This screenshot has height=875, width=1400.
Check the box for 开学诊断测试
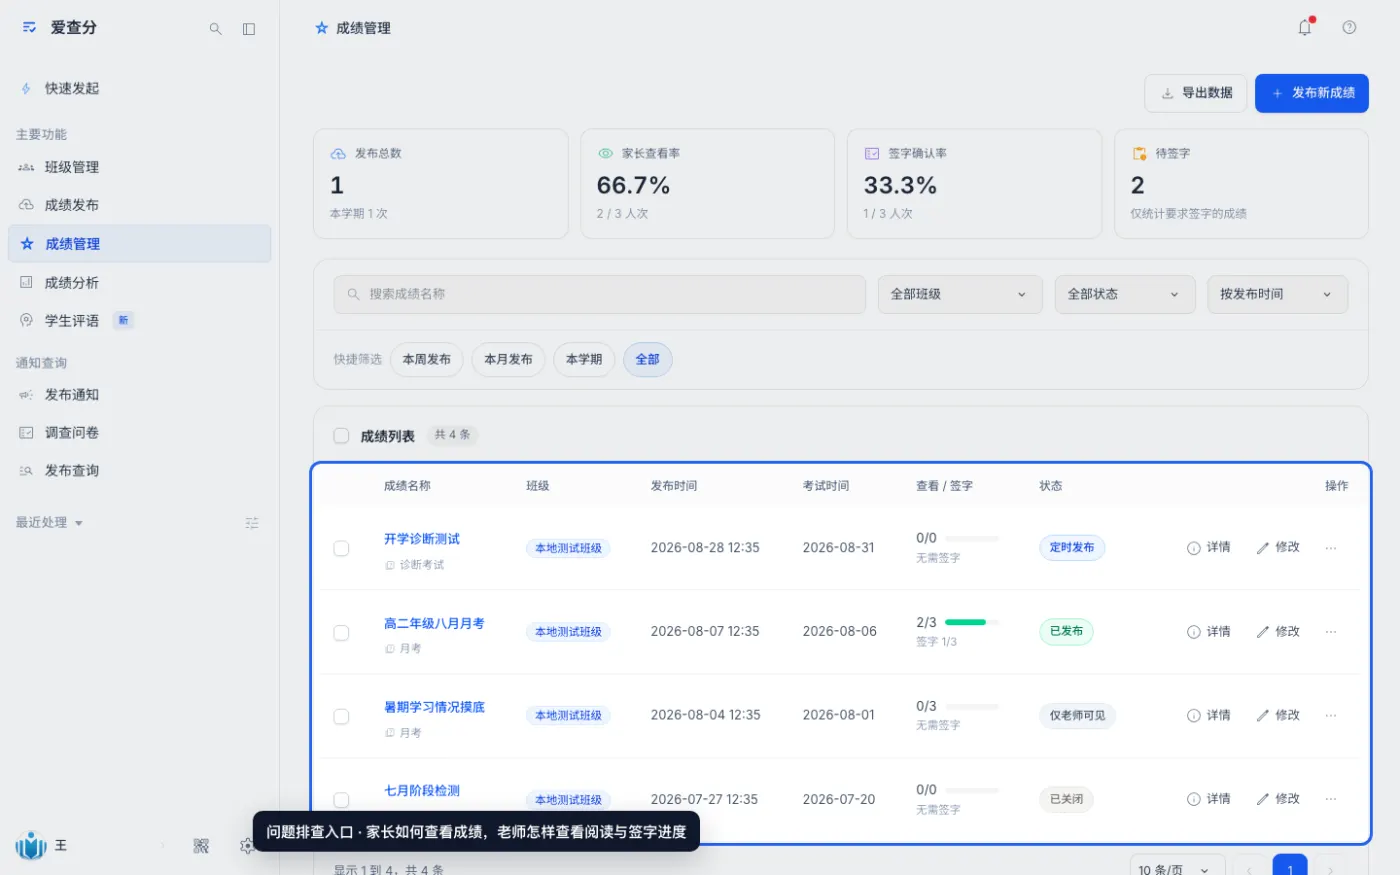[x=341, y=549]
